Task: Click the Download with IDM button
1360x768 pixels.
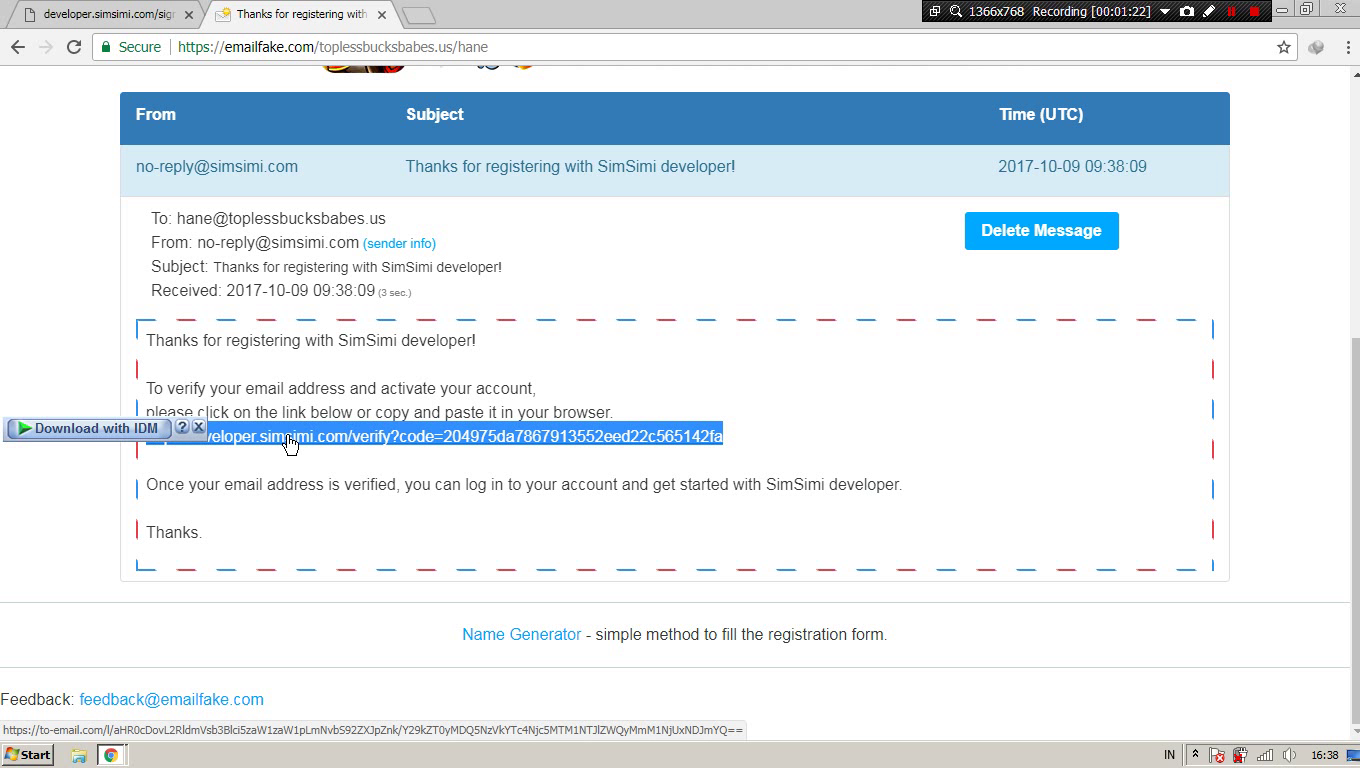Action: click(x=88, y=429)
